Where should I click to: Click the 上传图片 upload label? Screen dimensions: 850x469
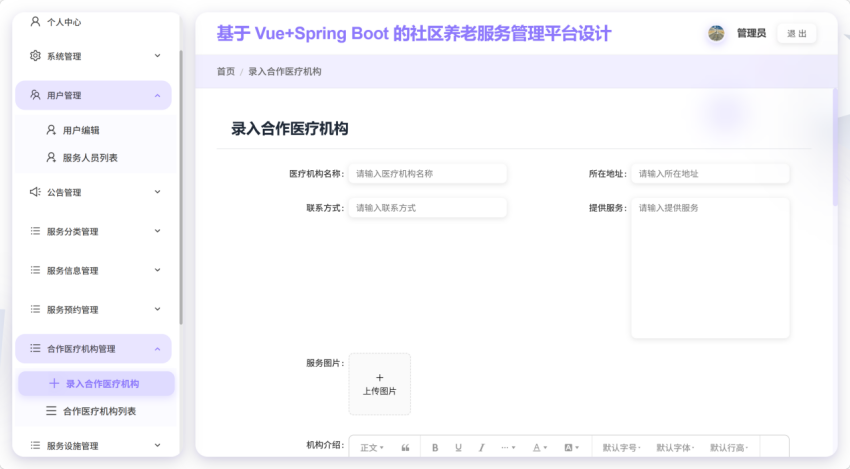click(x=379, y=391)
